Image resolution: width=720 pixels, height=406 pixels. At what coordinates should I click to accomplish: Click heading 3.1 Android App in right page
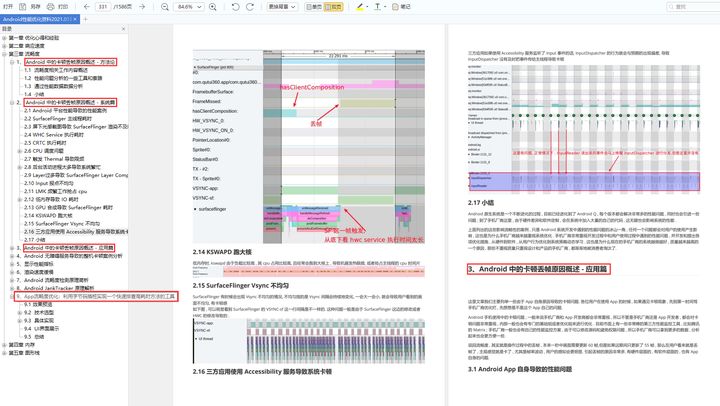coord(520,369)
